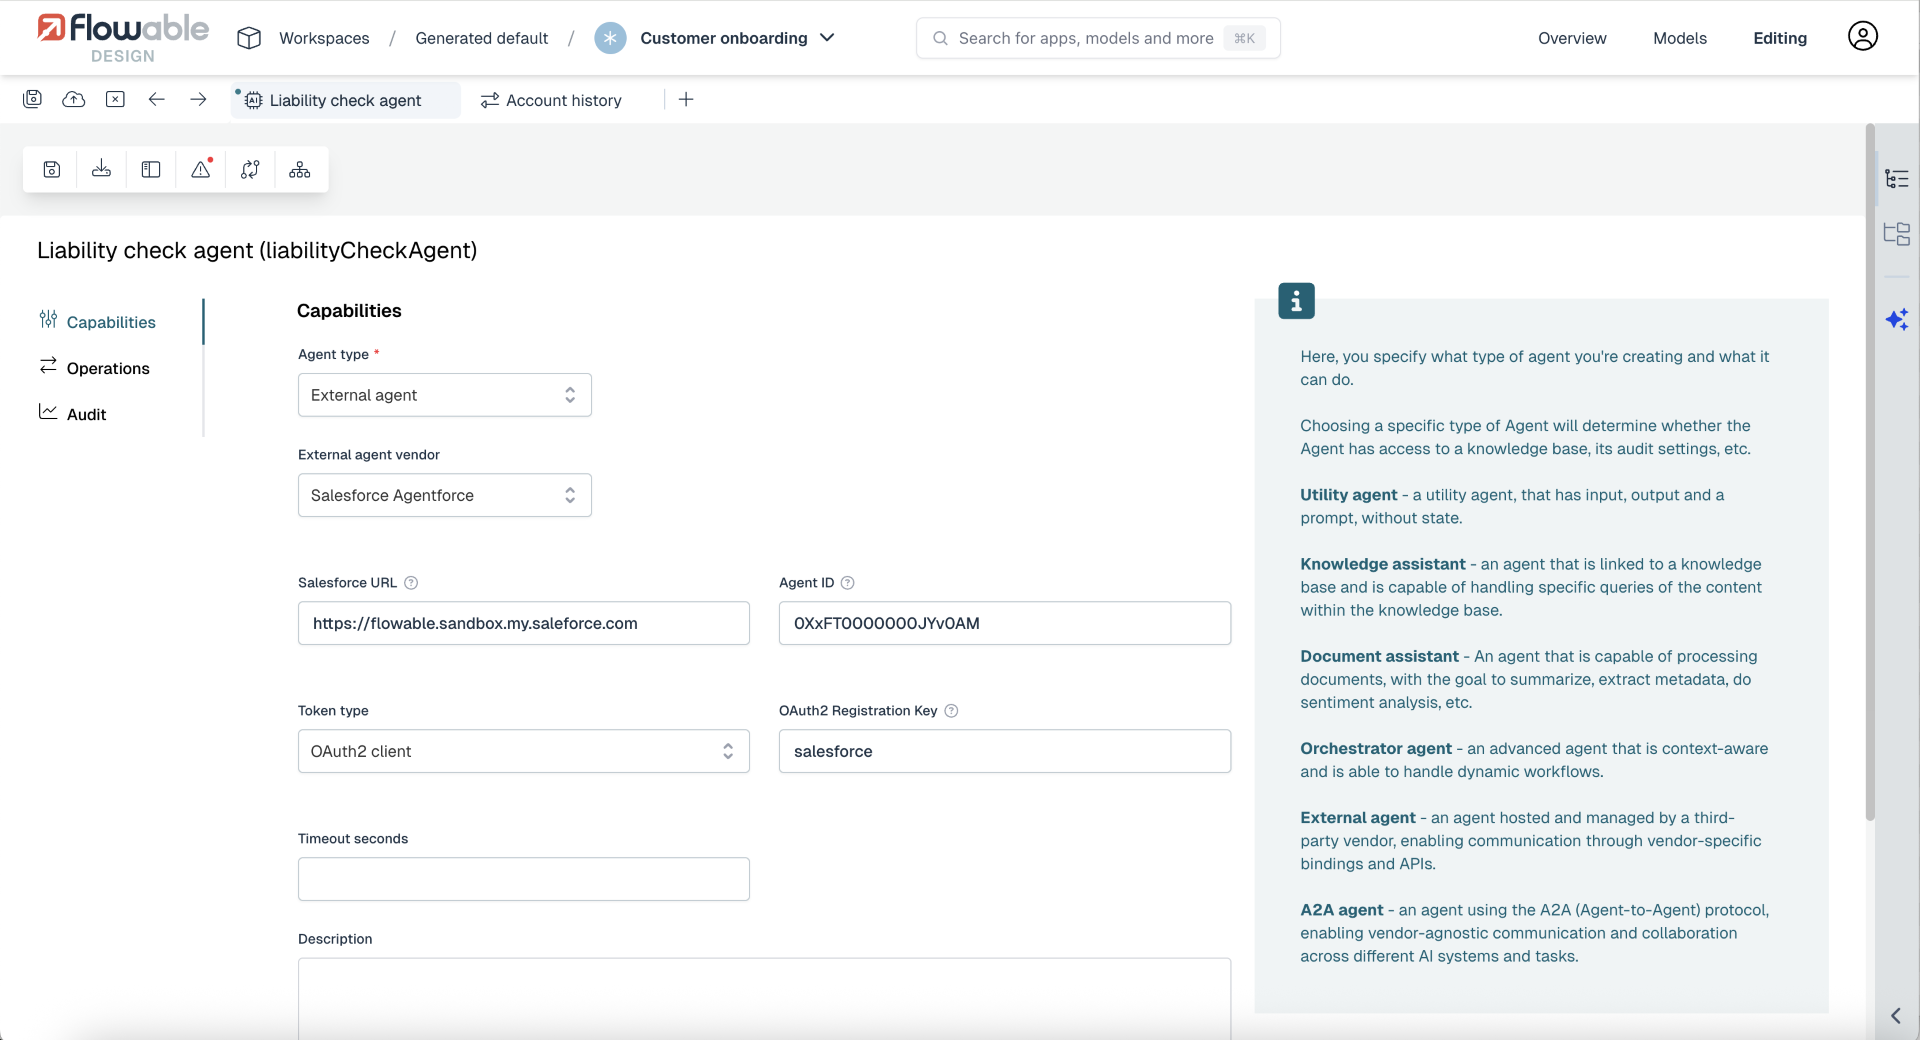Navigate back with the left arrow
Screen dimensions: 1920x1040
pyautogui.click(x=156, y=99)
